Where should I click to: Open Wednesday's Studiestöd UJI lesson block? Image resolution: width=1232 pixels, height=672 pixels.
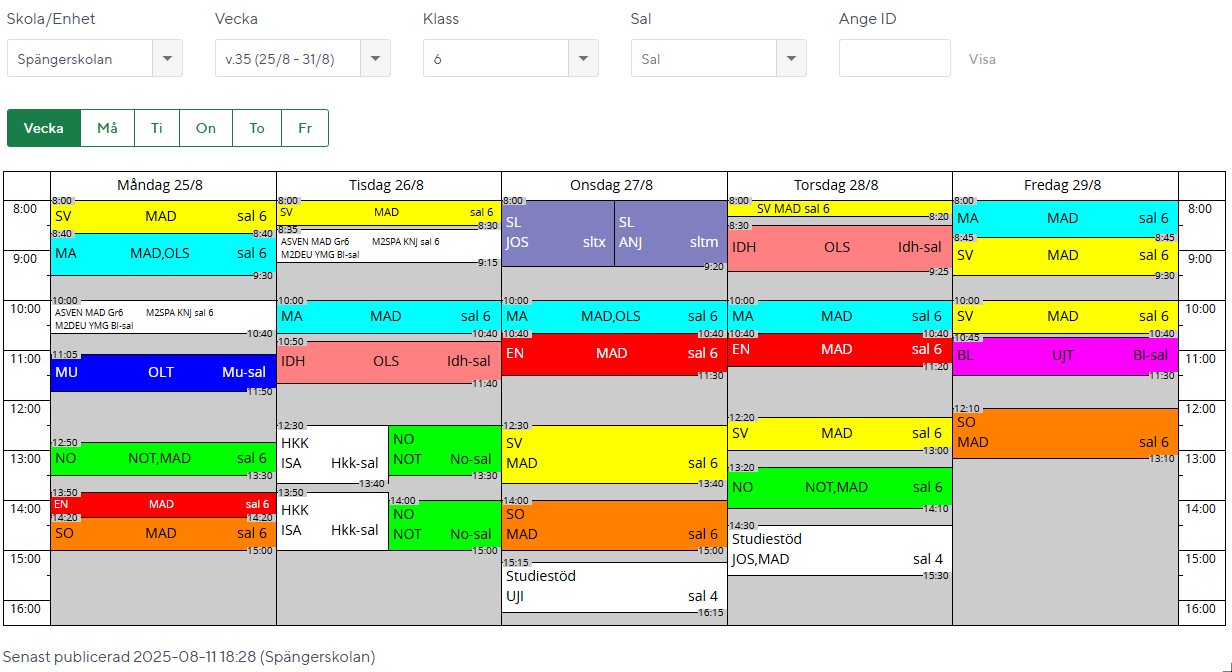613,587
